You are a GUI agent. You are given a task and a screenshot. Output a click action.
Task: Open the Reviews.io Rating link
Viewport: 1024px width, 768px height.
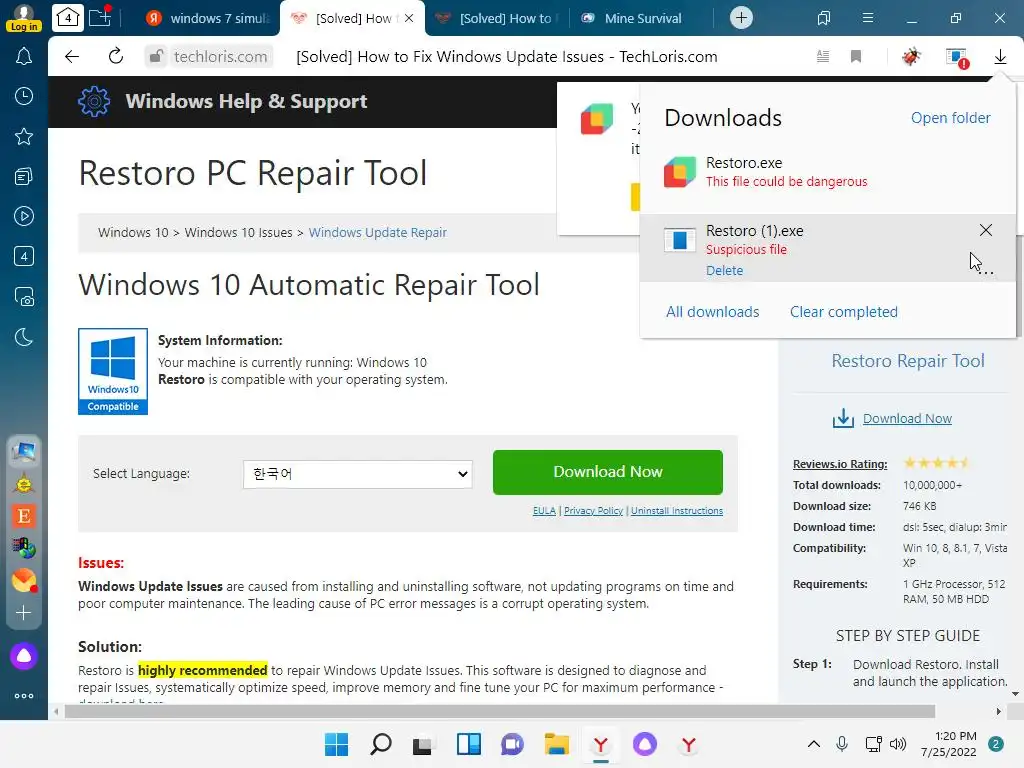[x=840, y=464]
